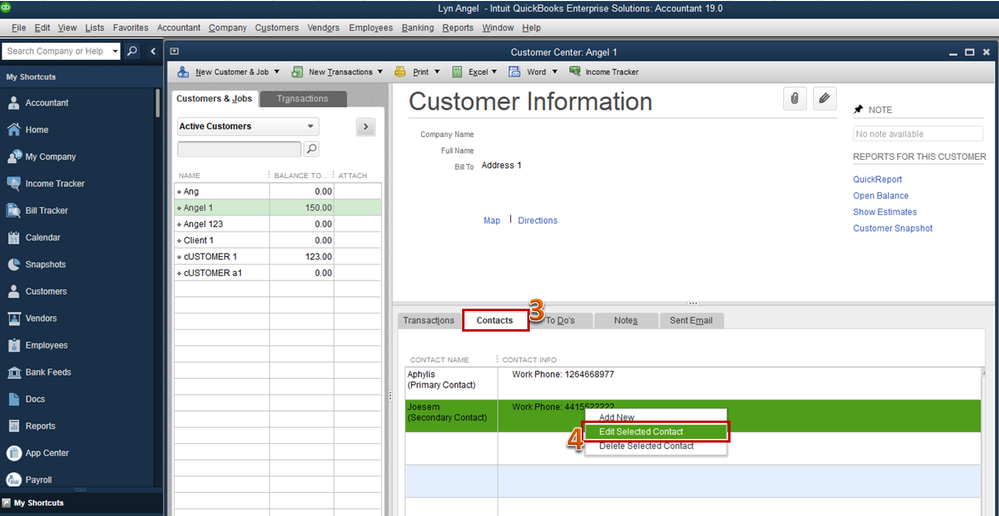Select the Aphylis primary contact row
The height and width of the screenshot is (516, 999).
693,383
